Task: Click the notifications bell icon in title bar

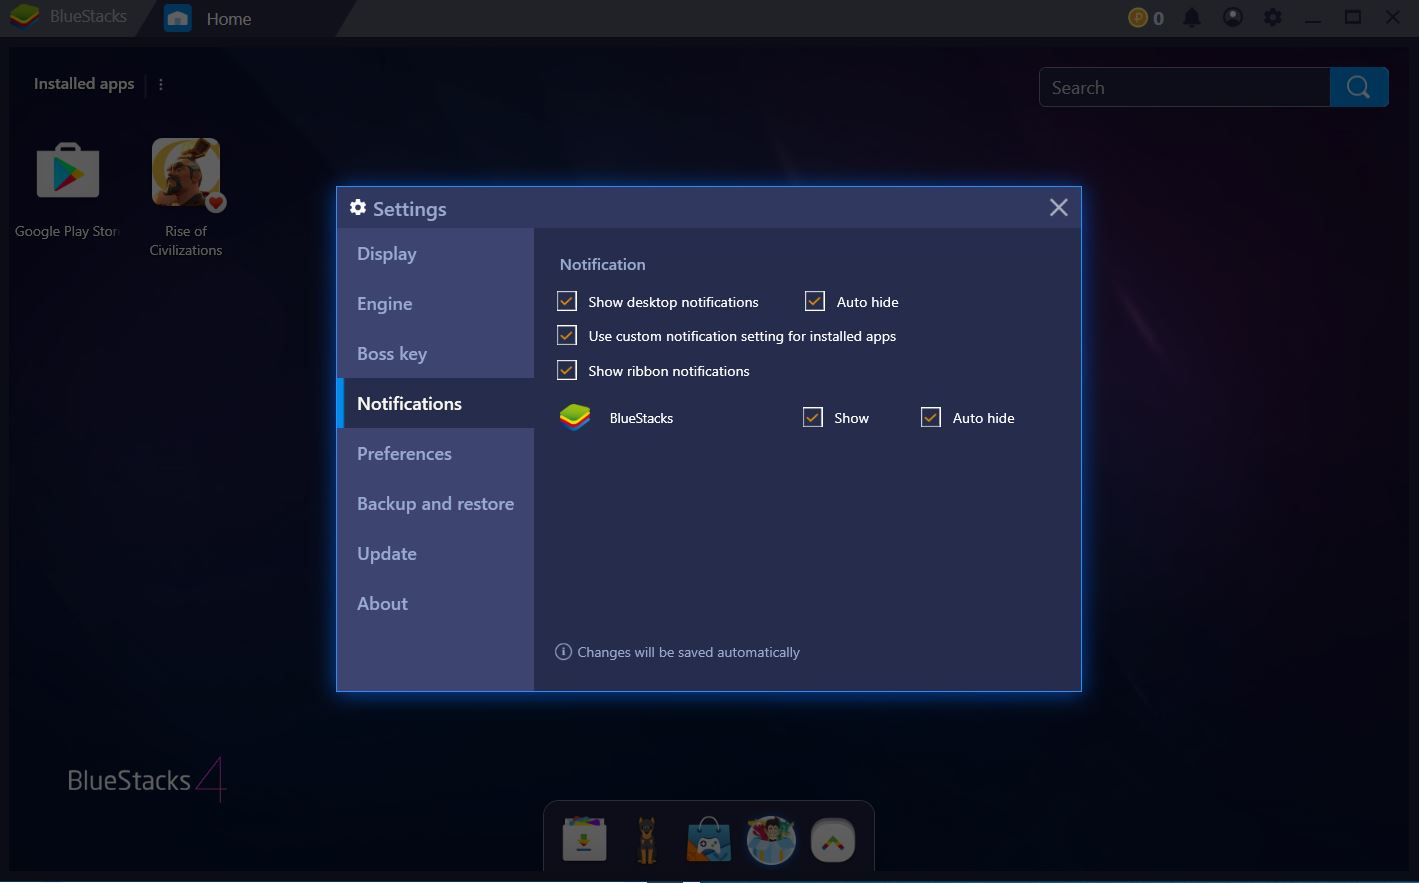Action: [1191, 17]
